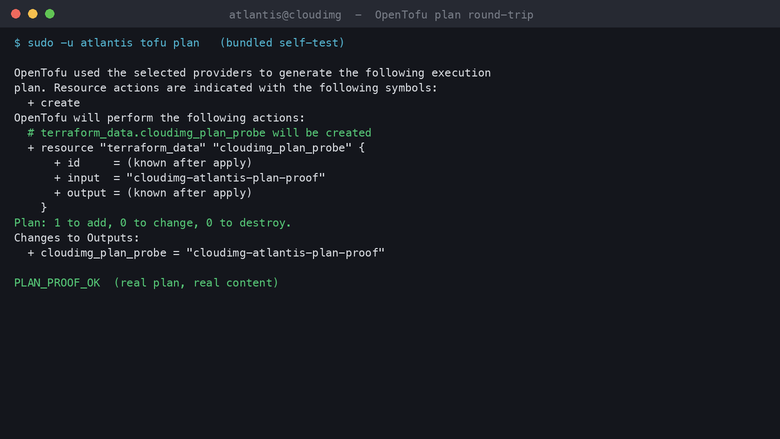Viewport: 780px width, 439px height.
Task: Click the '(bundled self-test)' text
Action: point(282,43)
